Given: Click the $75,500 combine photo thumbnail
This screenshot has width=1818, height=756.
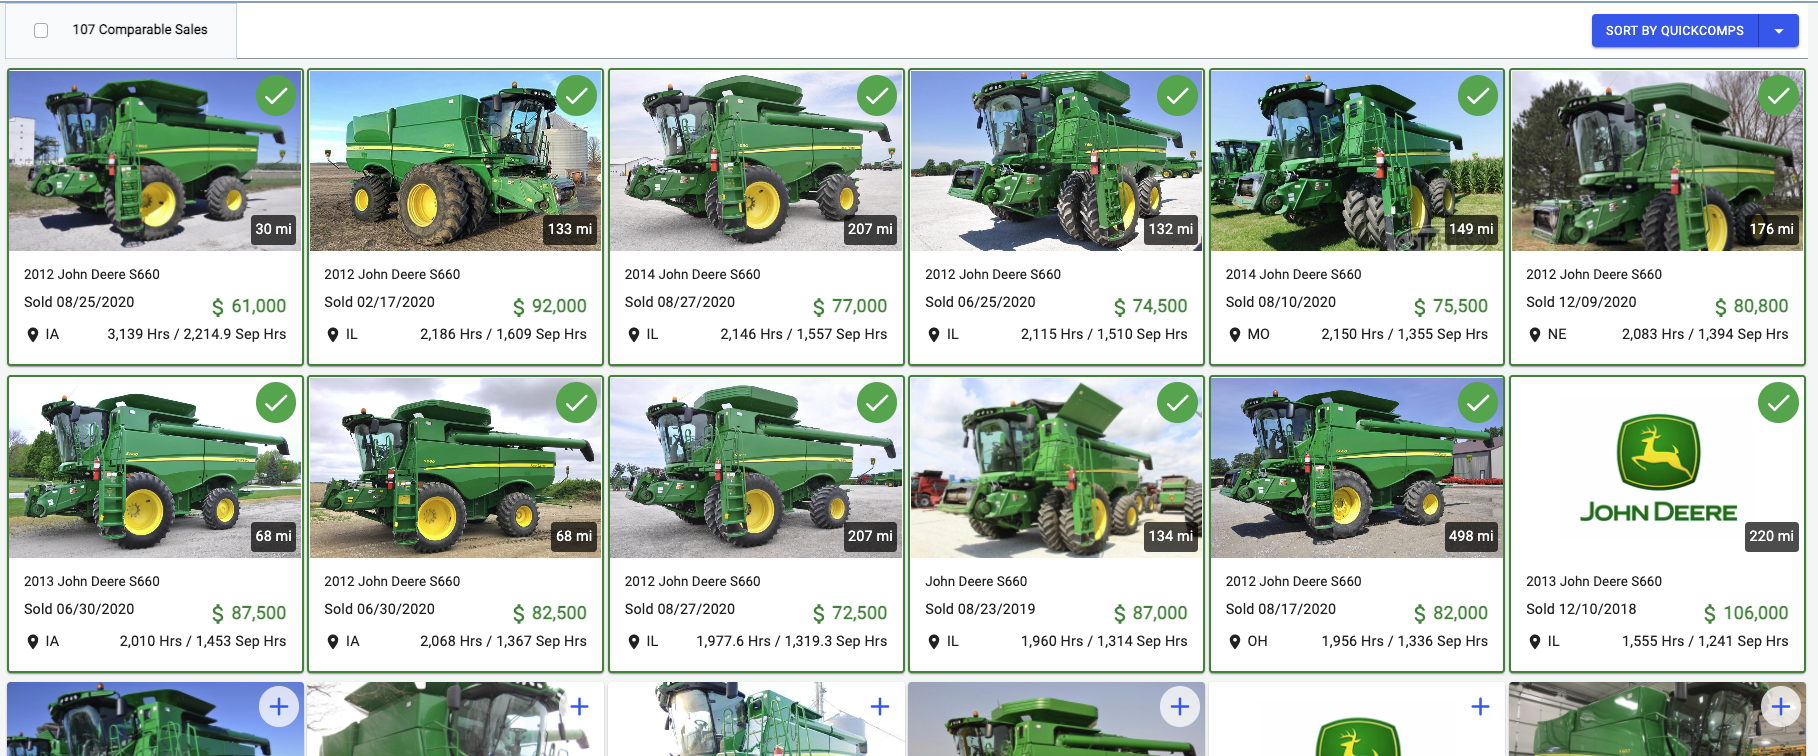Looking at the screenshot, I should [1357, 161].
